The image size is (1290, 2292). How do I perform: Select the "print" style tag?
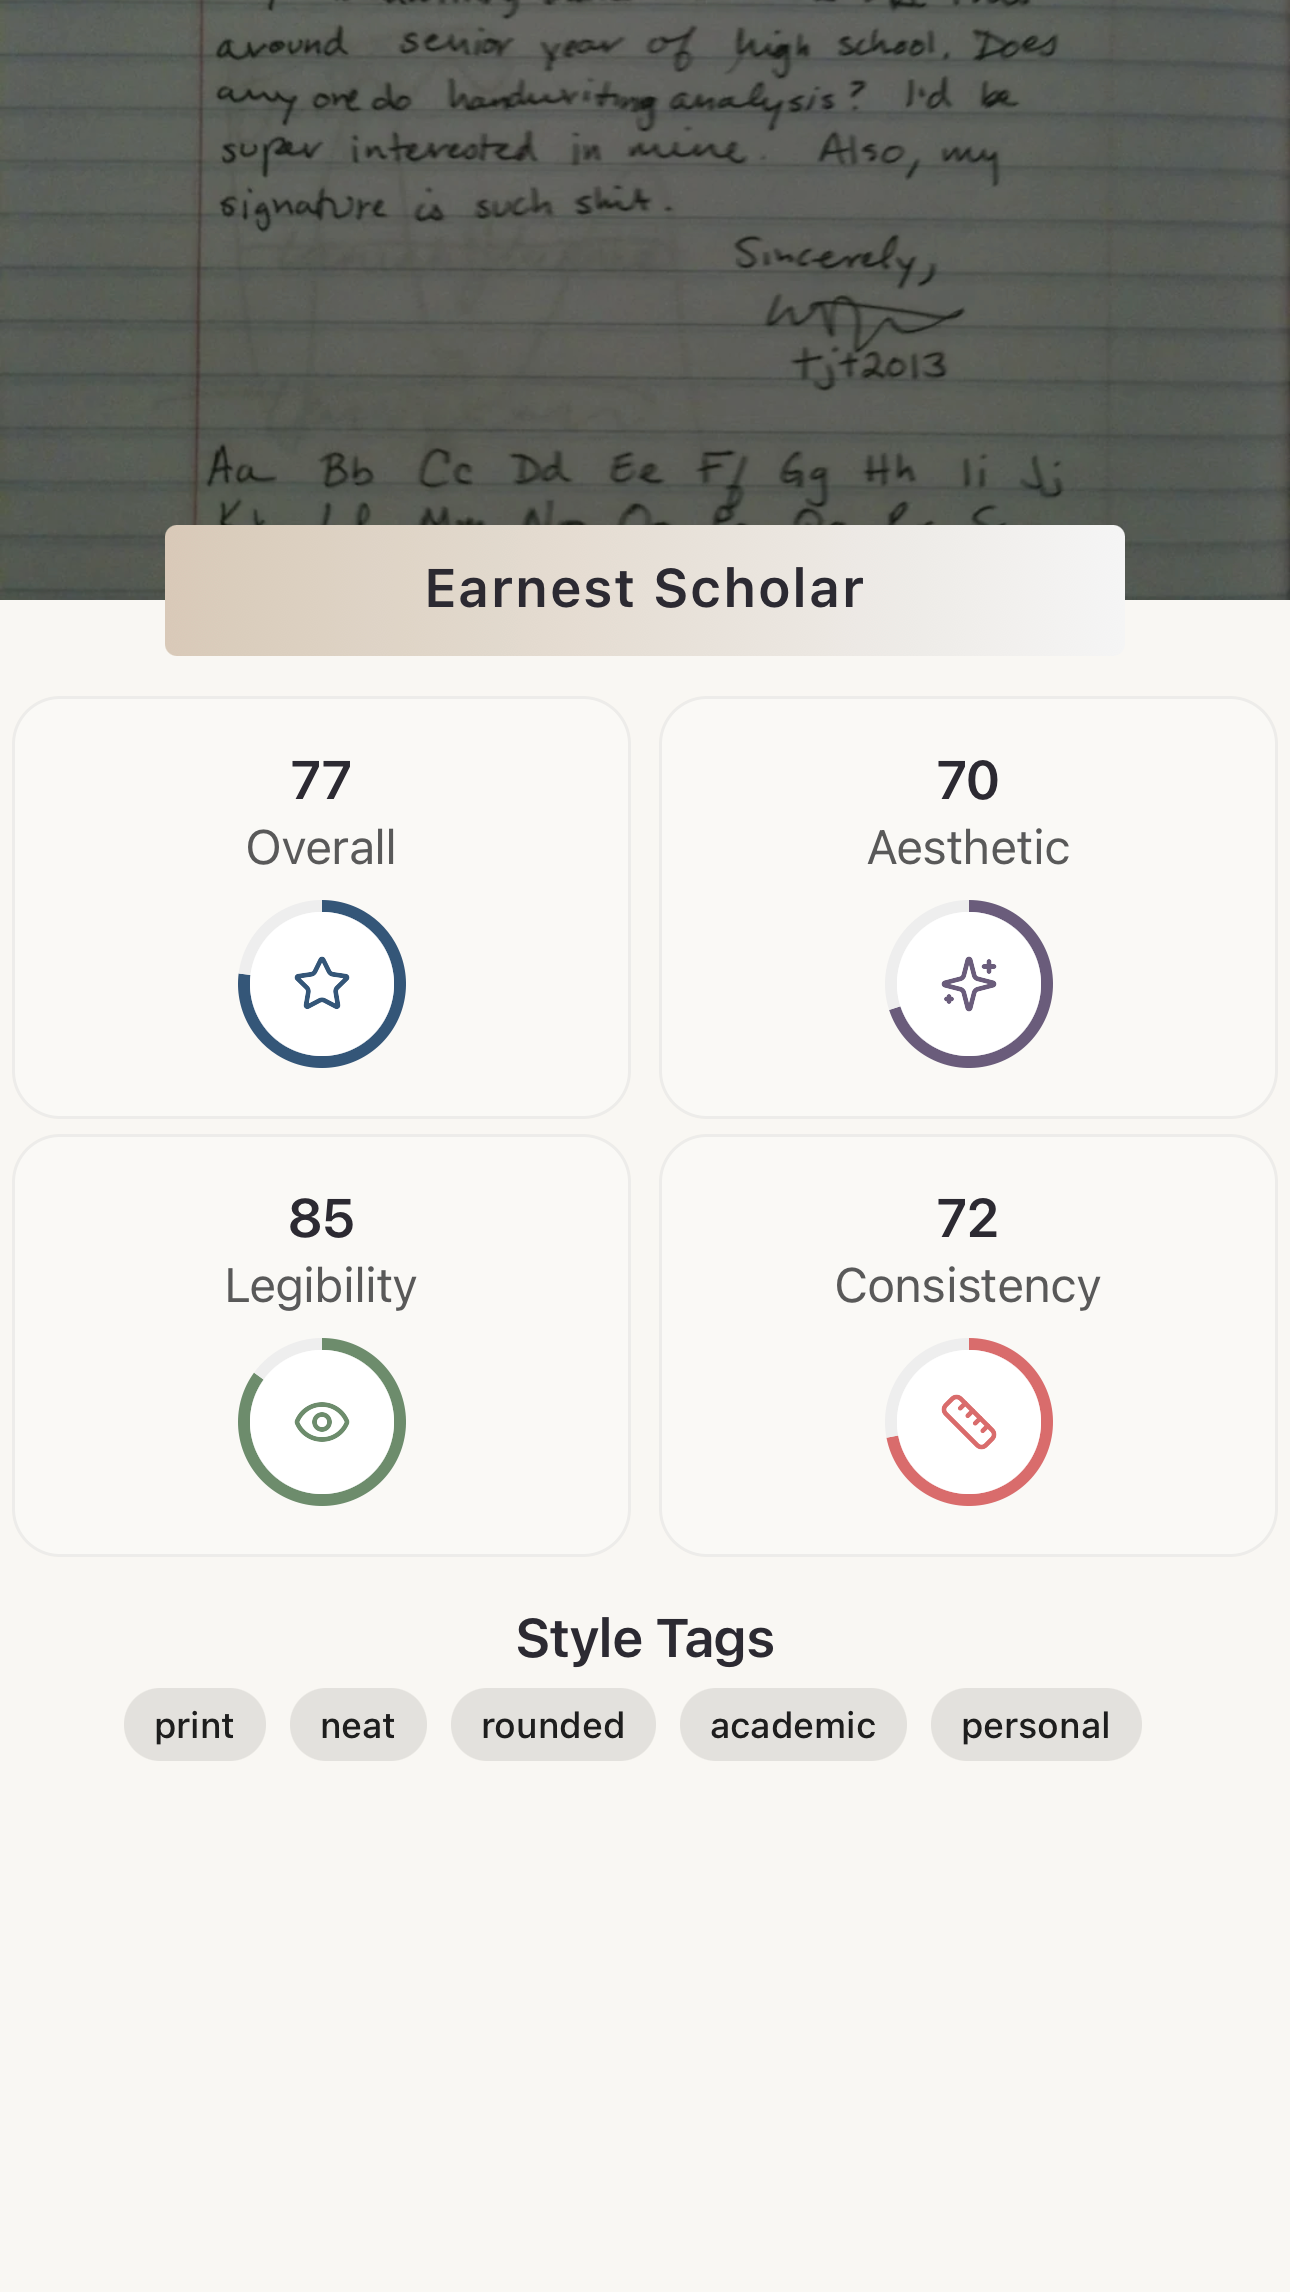(x=194, y=1725)
